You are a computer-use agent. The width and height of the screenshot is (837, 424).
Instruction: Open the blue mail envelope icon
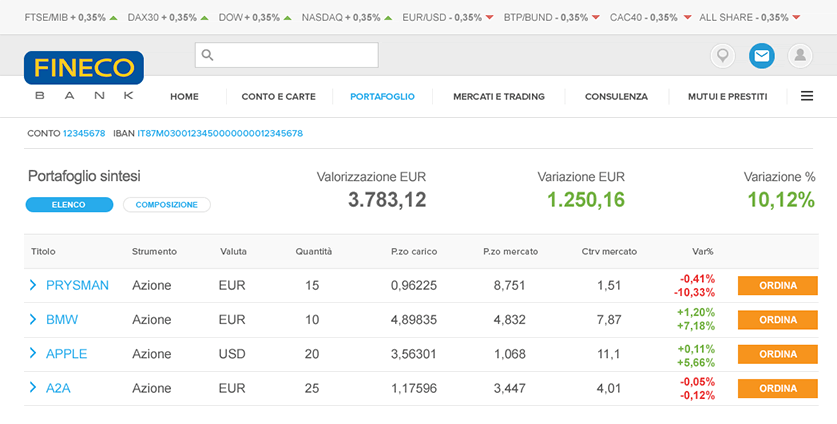coord(762,56)
